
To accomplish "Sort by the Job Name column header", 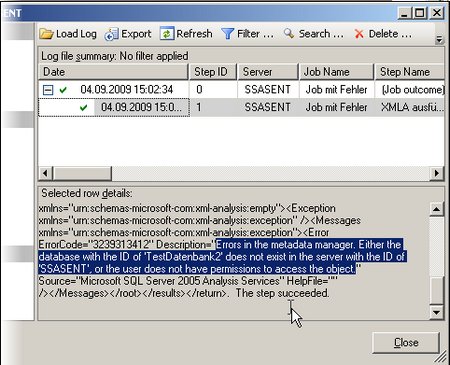I will [x=336, y=72].
